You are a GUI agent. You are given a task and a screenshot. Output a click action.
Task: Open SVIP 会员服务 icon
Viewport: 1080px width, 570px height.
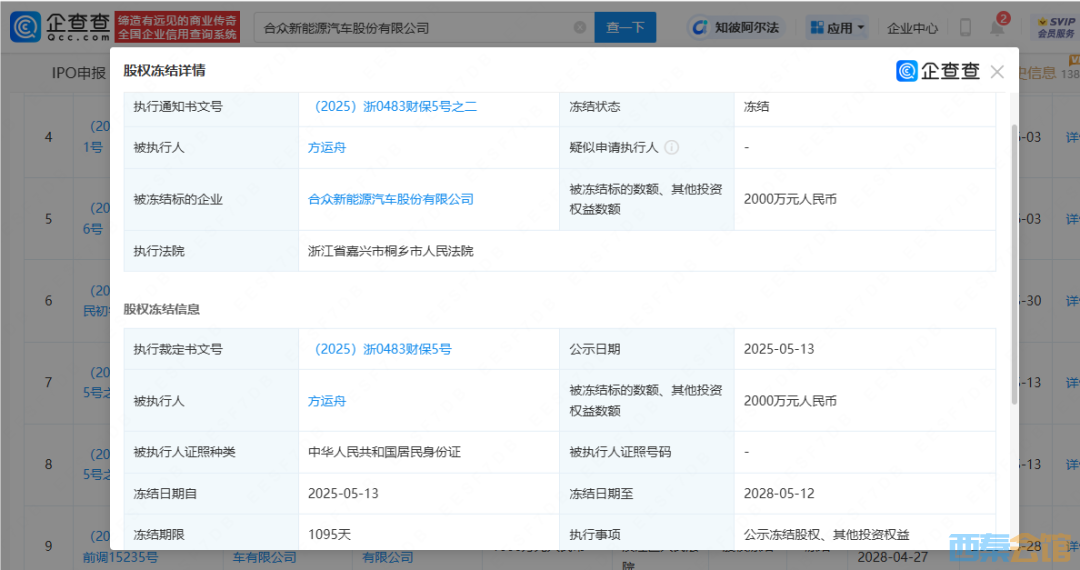click(x=1056, y=27)
